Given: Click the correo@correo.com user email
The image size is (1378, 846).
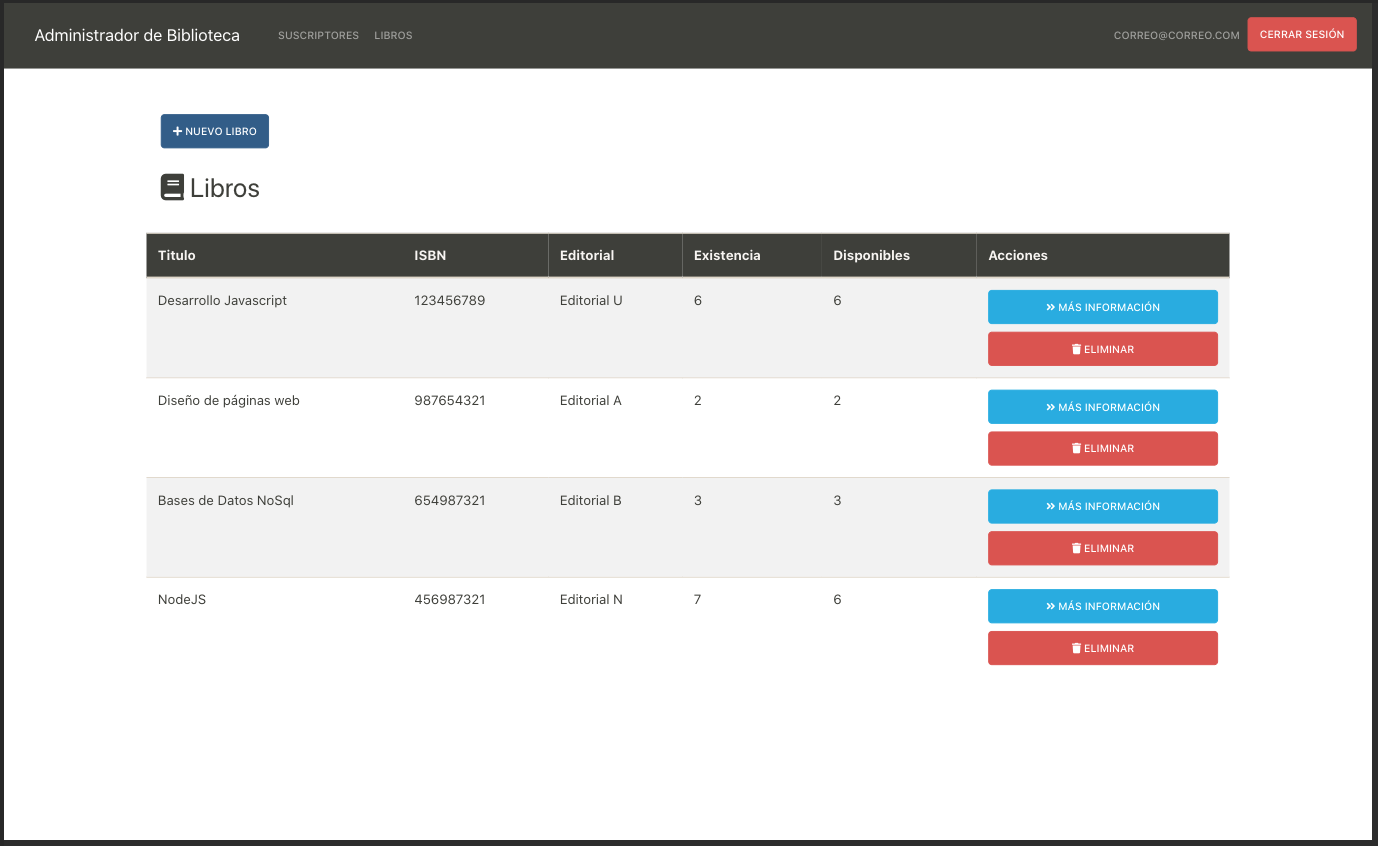Looking at the screenshot, I should (1177, 35).
